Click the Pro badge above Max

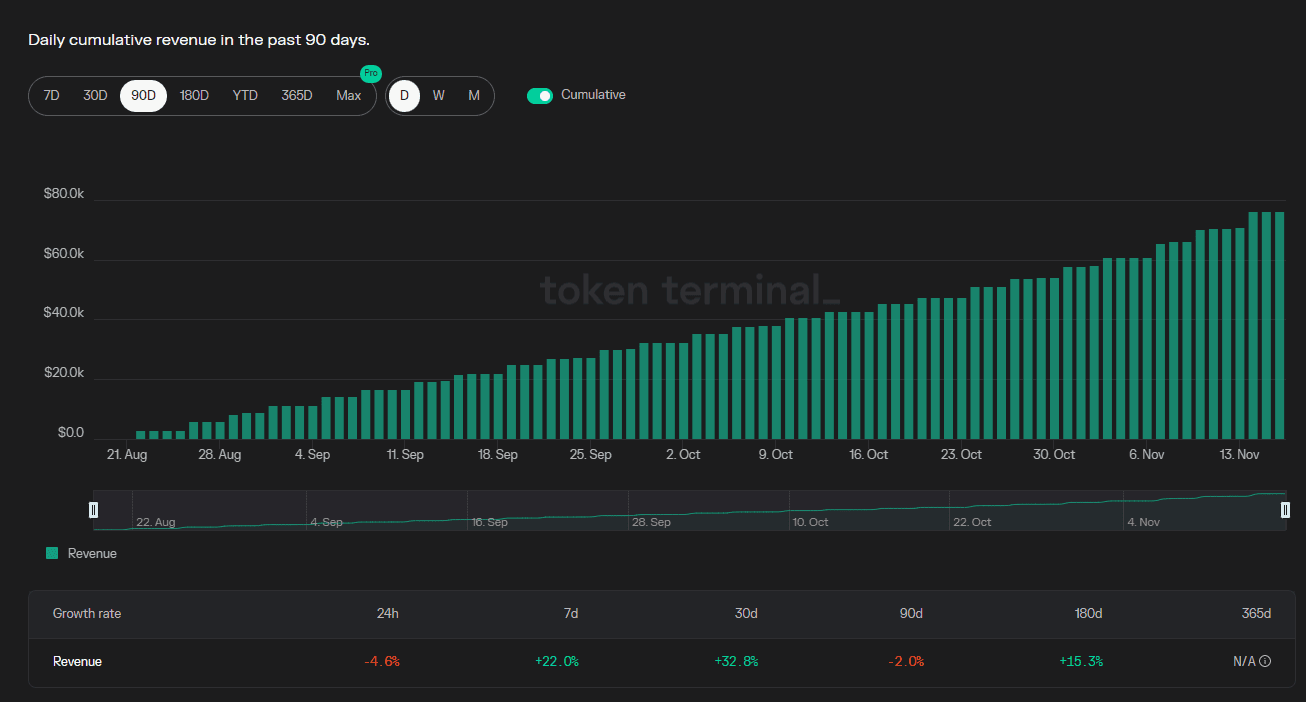[x=371, y=73]
